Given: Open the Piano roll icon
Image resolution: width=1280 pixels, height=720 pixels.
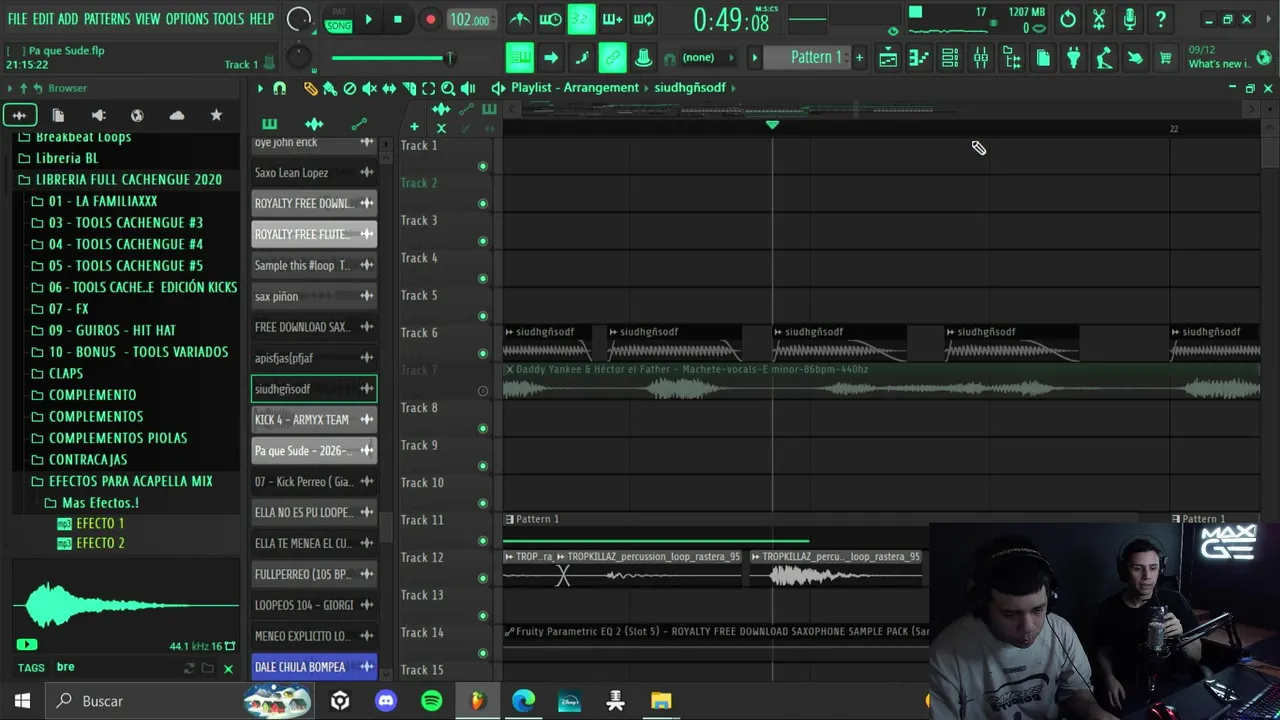Looking at the screenshot, I should 919,58.
